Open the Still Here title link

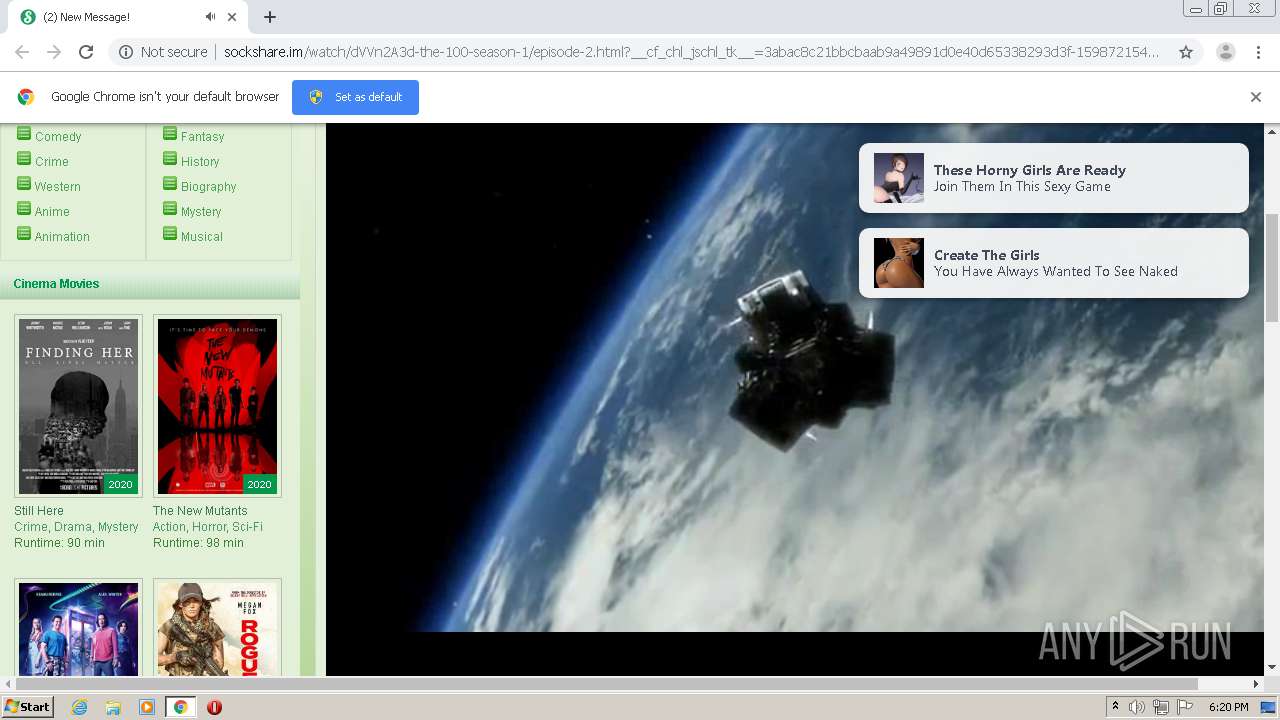39,511
